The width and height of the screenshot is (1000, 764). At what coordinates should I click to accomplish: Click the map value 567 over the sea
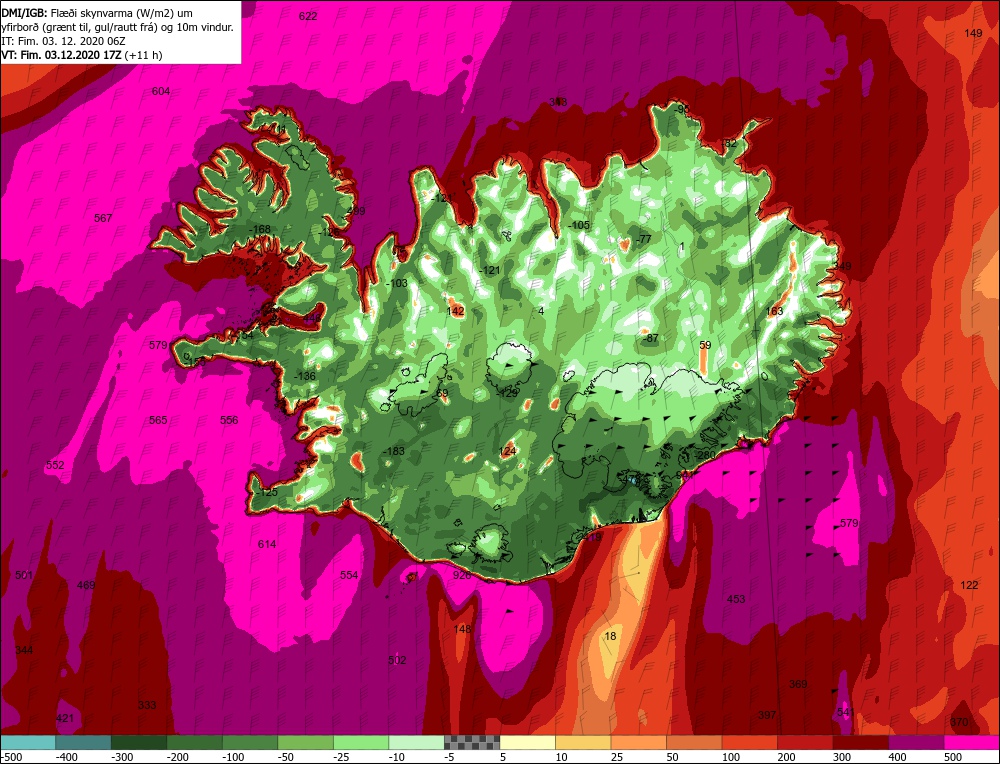(x=103, y=218)
